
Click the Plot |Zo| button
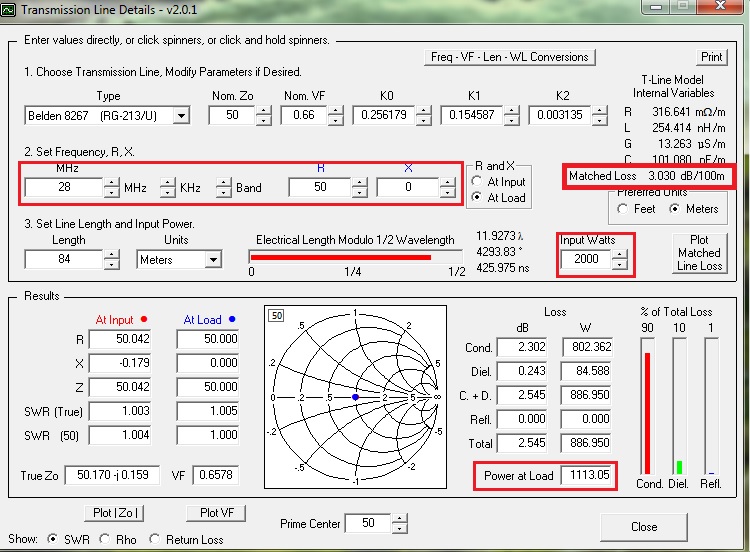(x=114, y=513)
